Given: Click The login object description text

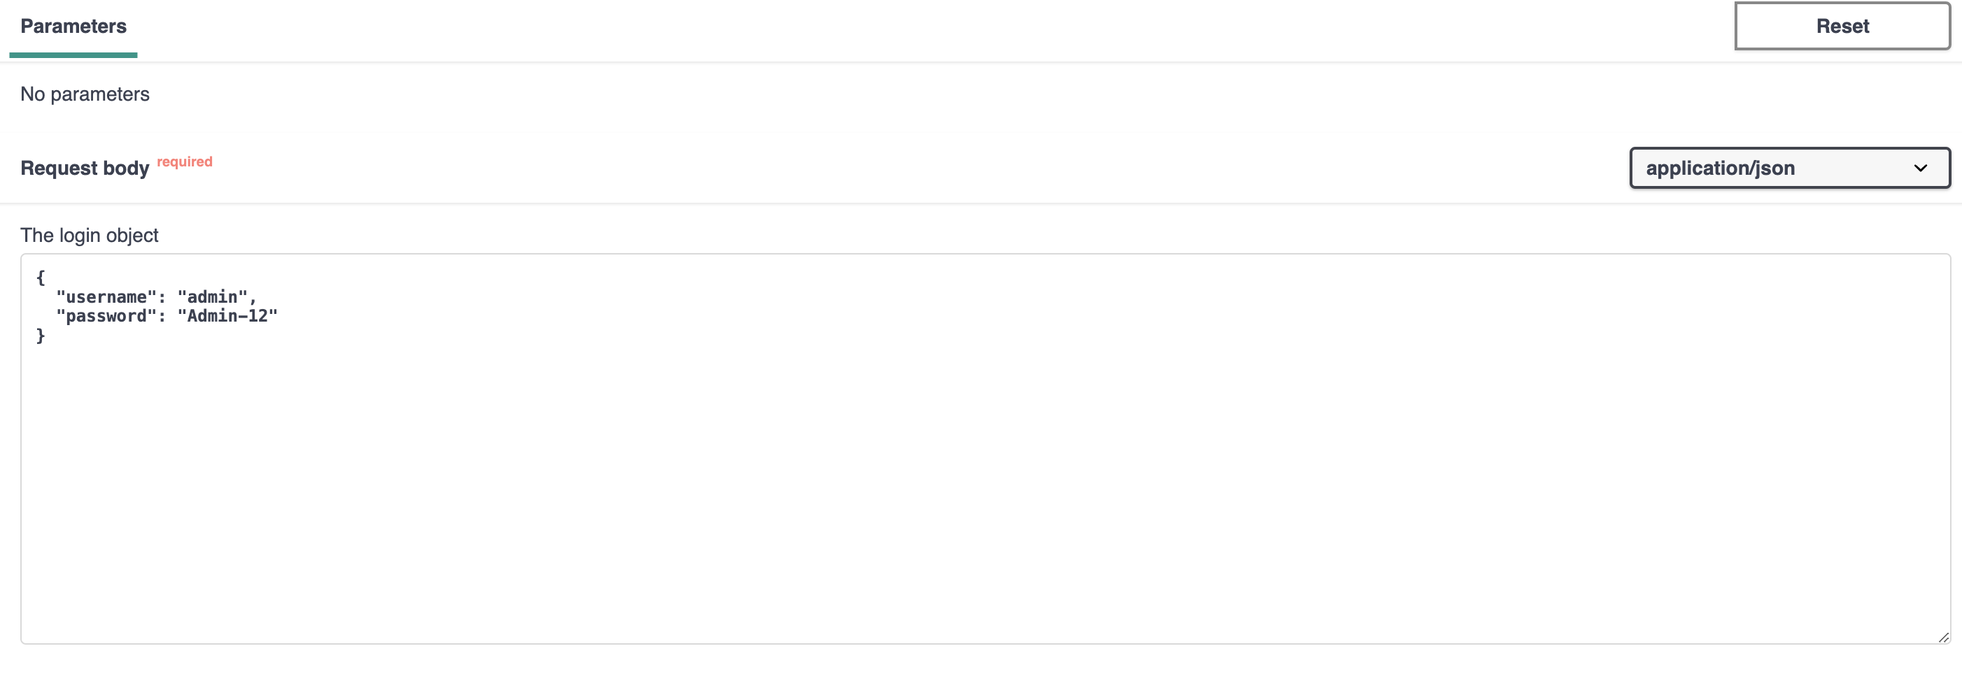Looking at the screenshot, I should click(89, 235).
